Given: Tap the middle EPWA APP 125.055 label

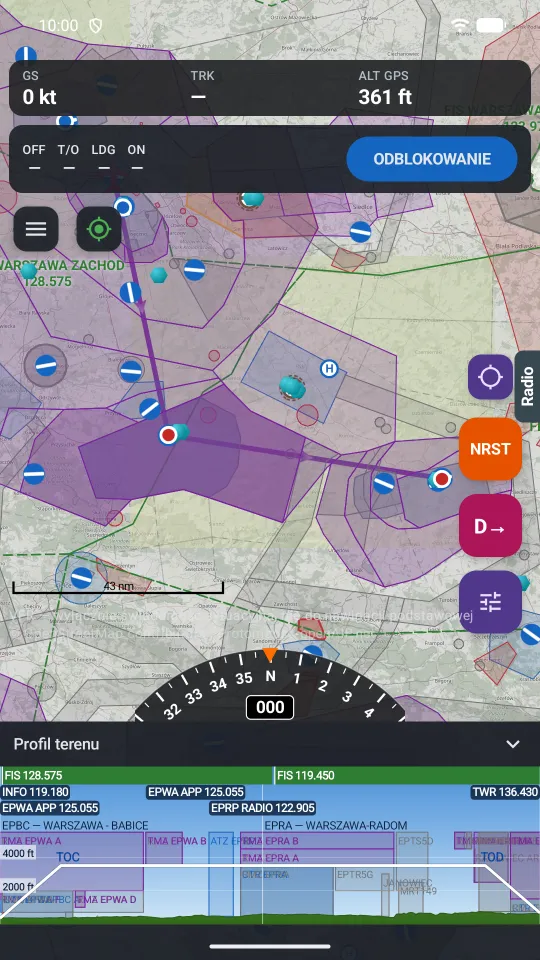Looking at the screenshot, I should coord(196,792).
